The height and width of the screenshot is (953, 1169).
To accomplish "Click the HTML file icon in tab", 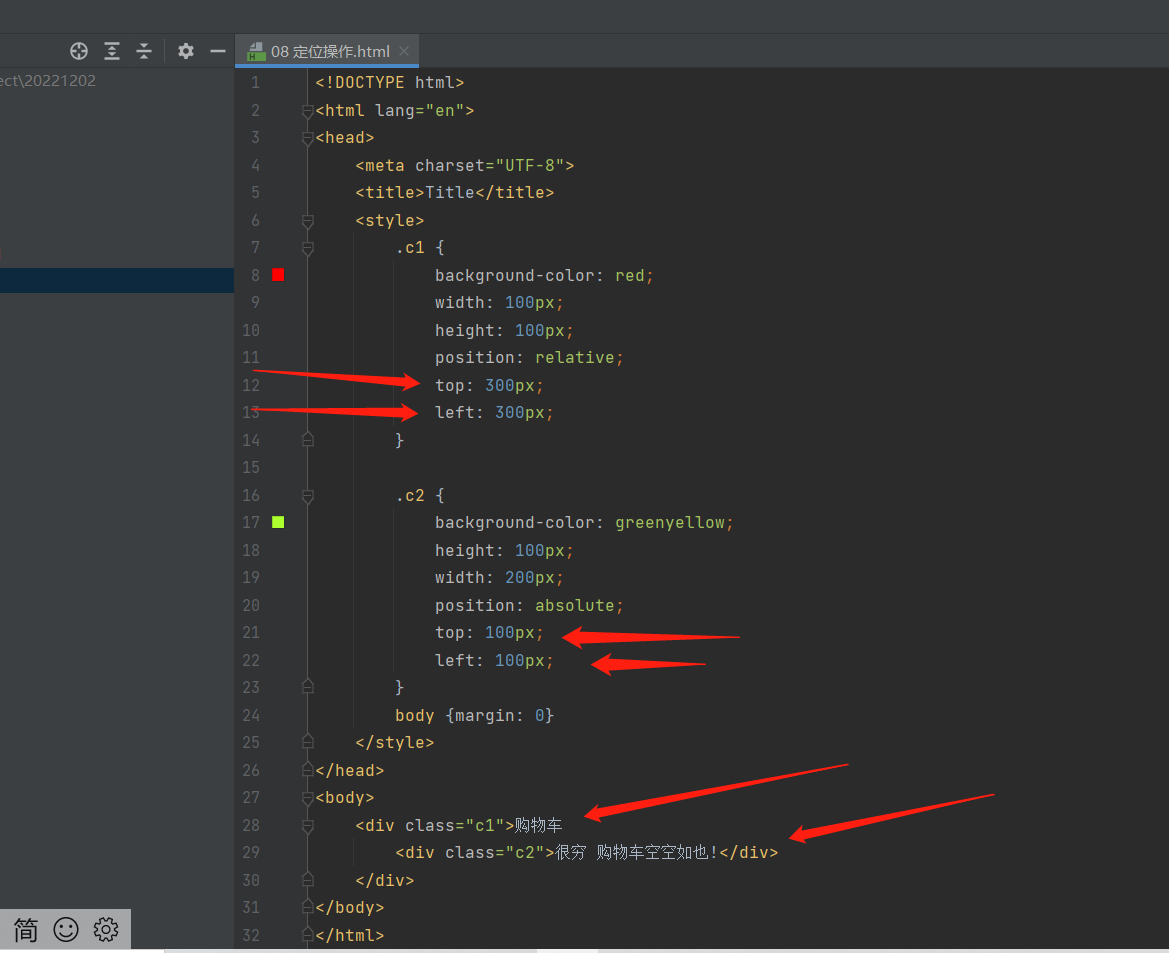I will coord(256,51).
